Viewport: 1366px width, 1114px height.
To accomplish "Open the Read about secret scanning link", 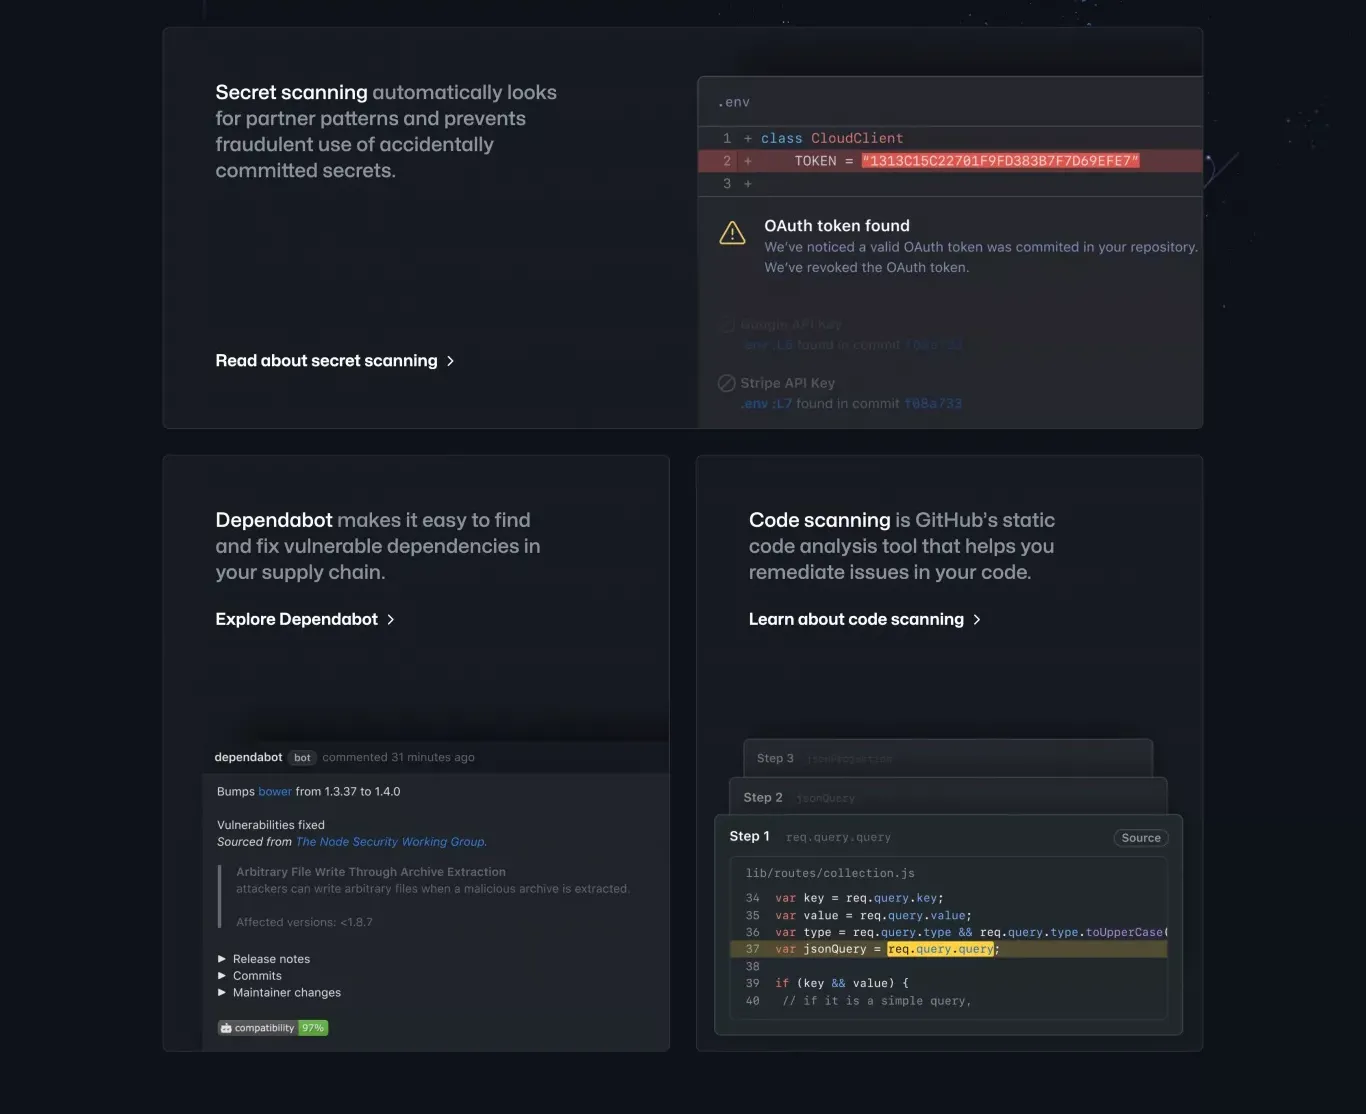I will point(335,361).
